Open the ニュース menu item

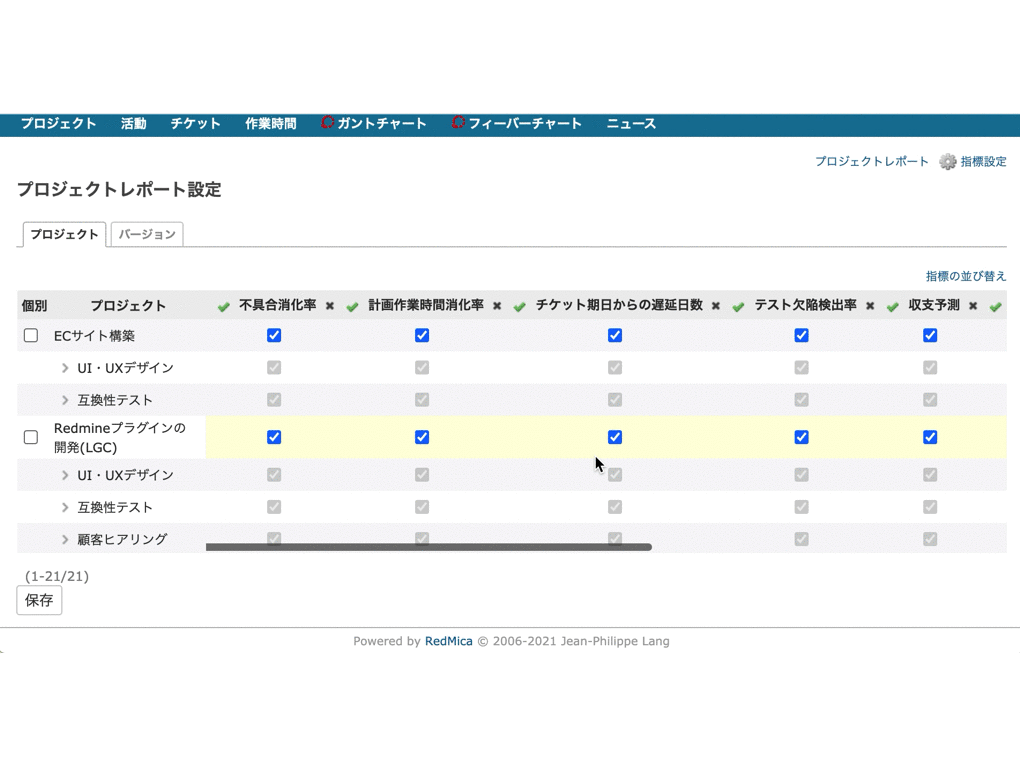[631, 124]
